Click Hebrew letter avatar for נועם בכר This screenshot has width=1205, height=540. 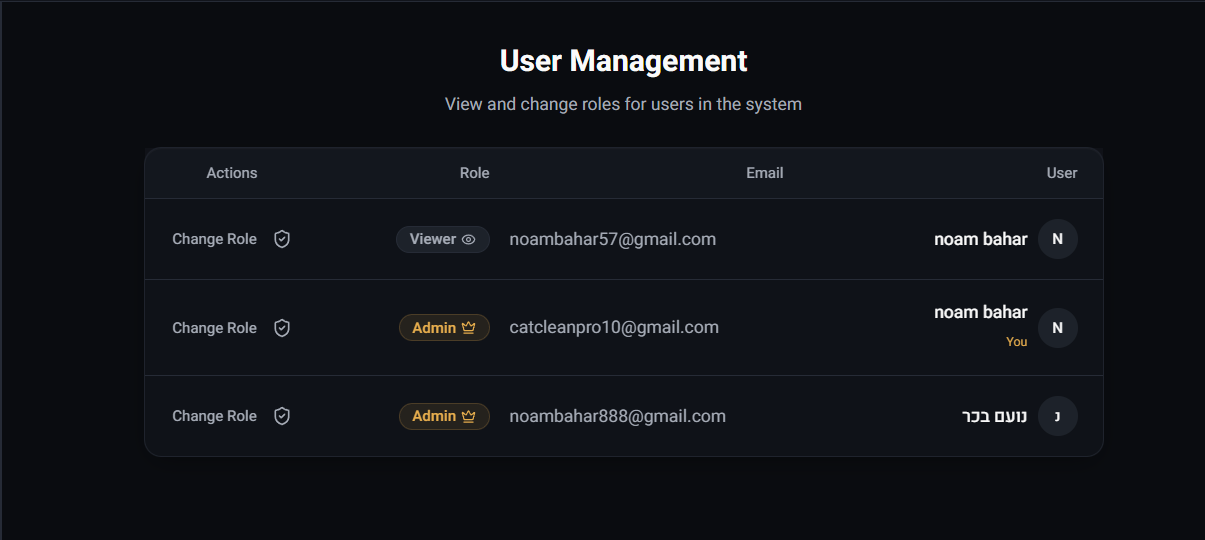(1058, 416)
